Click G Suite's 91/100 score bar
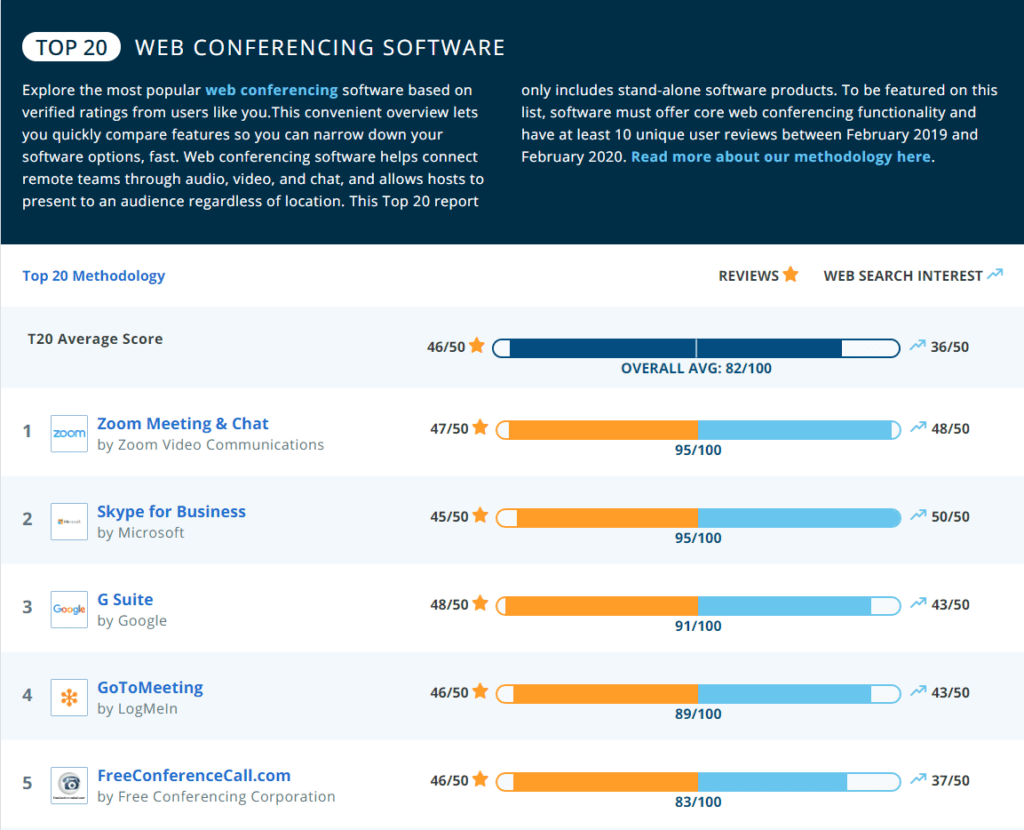The width and height of the screenshot is (1024, 830). pyautogui.click(x=698, y=606)
